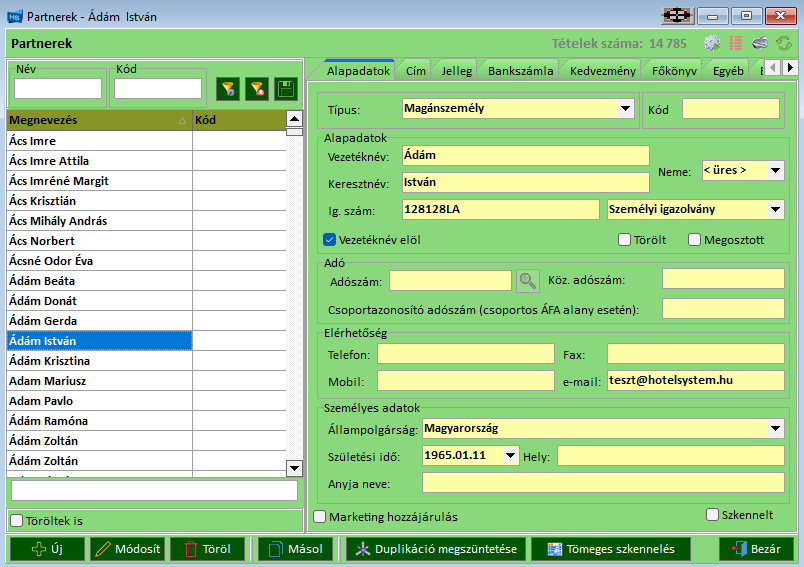Open the Jelleg tab

pyautogui.click(x=456, y=71)
